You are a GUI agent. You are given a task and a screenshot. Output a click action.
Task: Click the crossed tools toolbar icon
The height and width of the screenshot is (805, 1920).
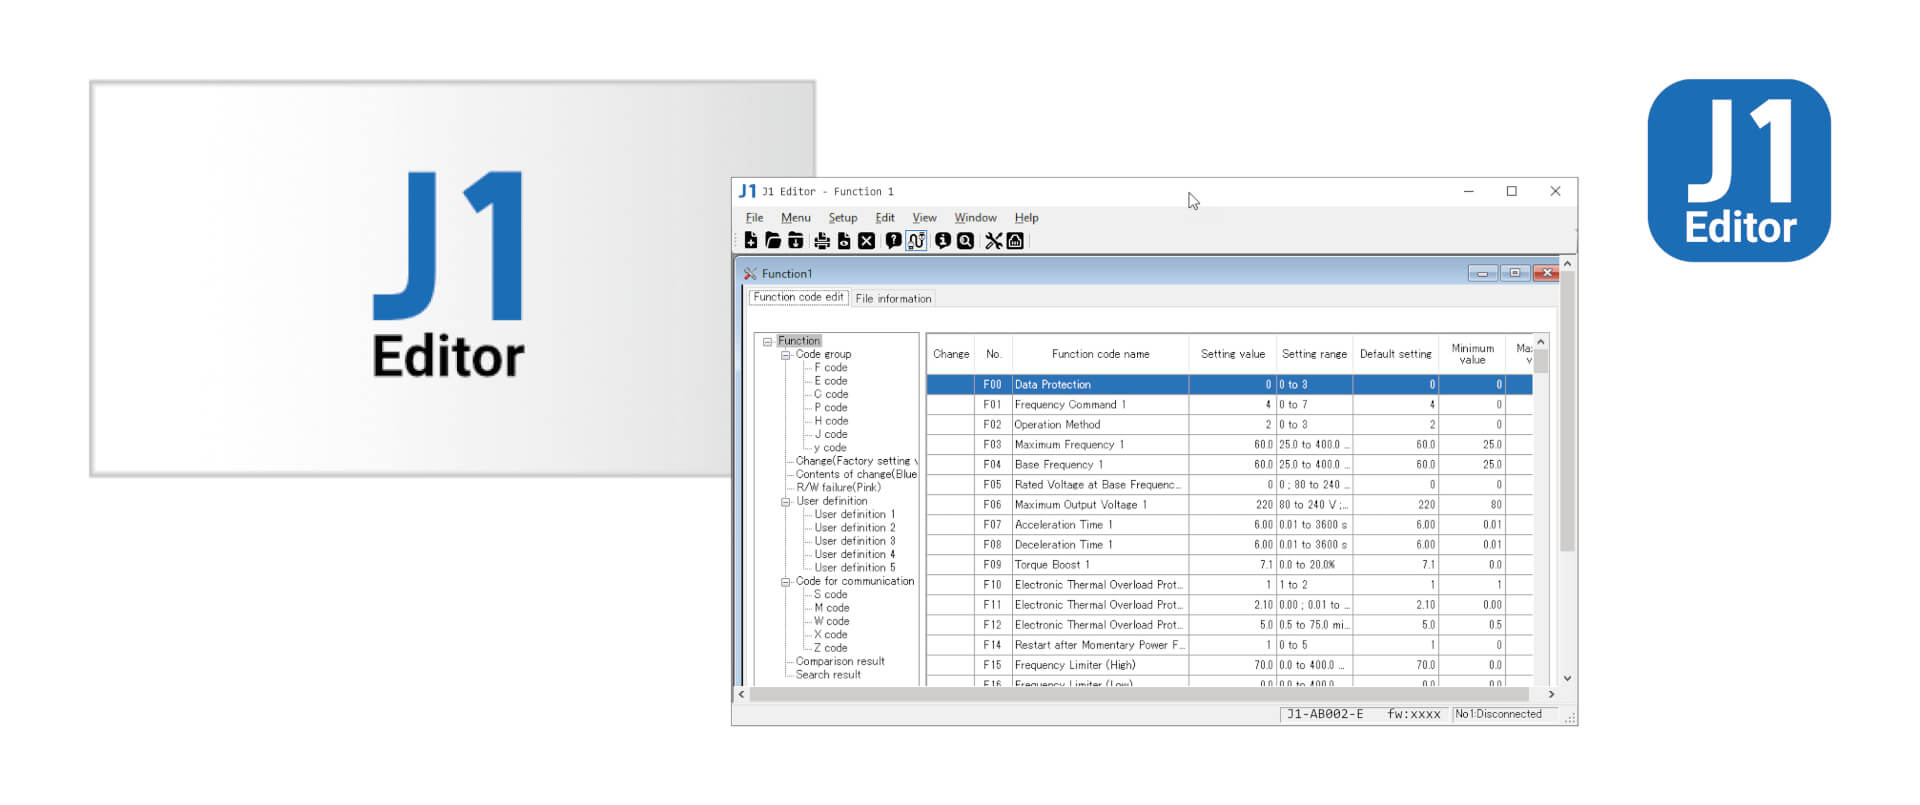993,241
